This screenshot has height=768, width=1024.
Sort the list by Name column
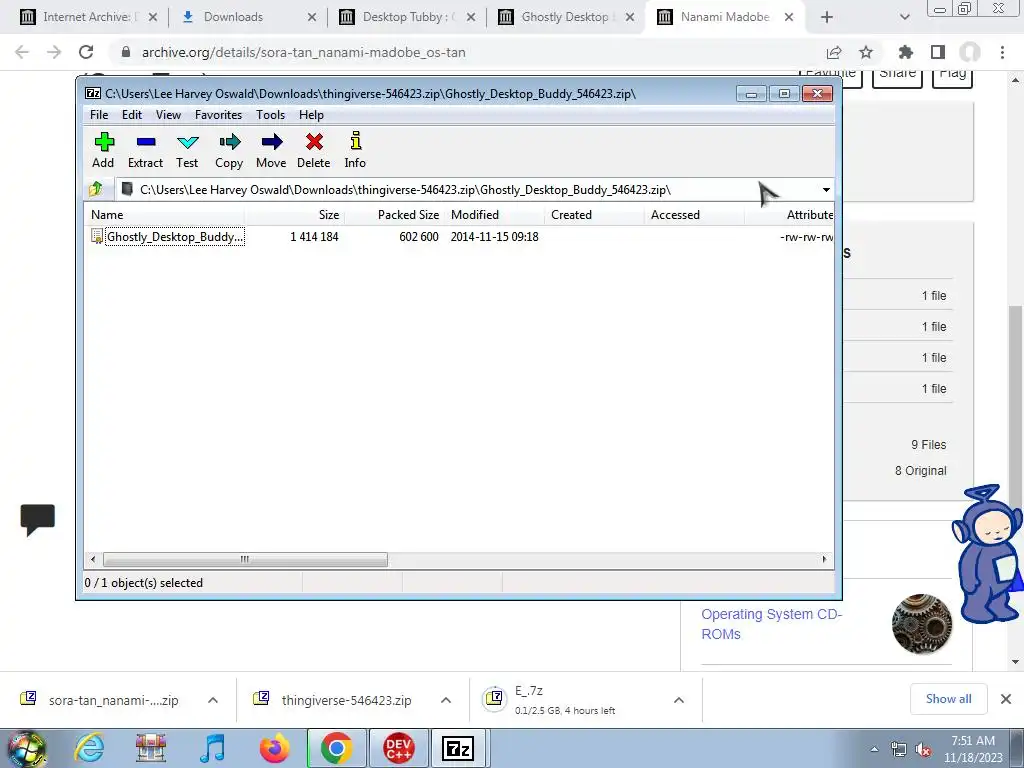[165, 215]
